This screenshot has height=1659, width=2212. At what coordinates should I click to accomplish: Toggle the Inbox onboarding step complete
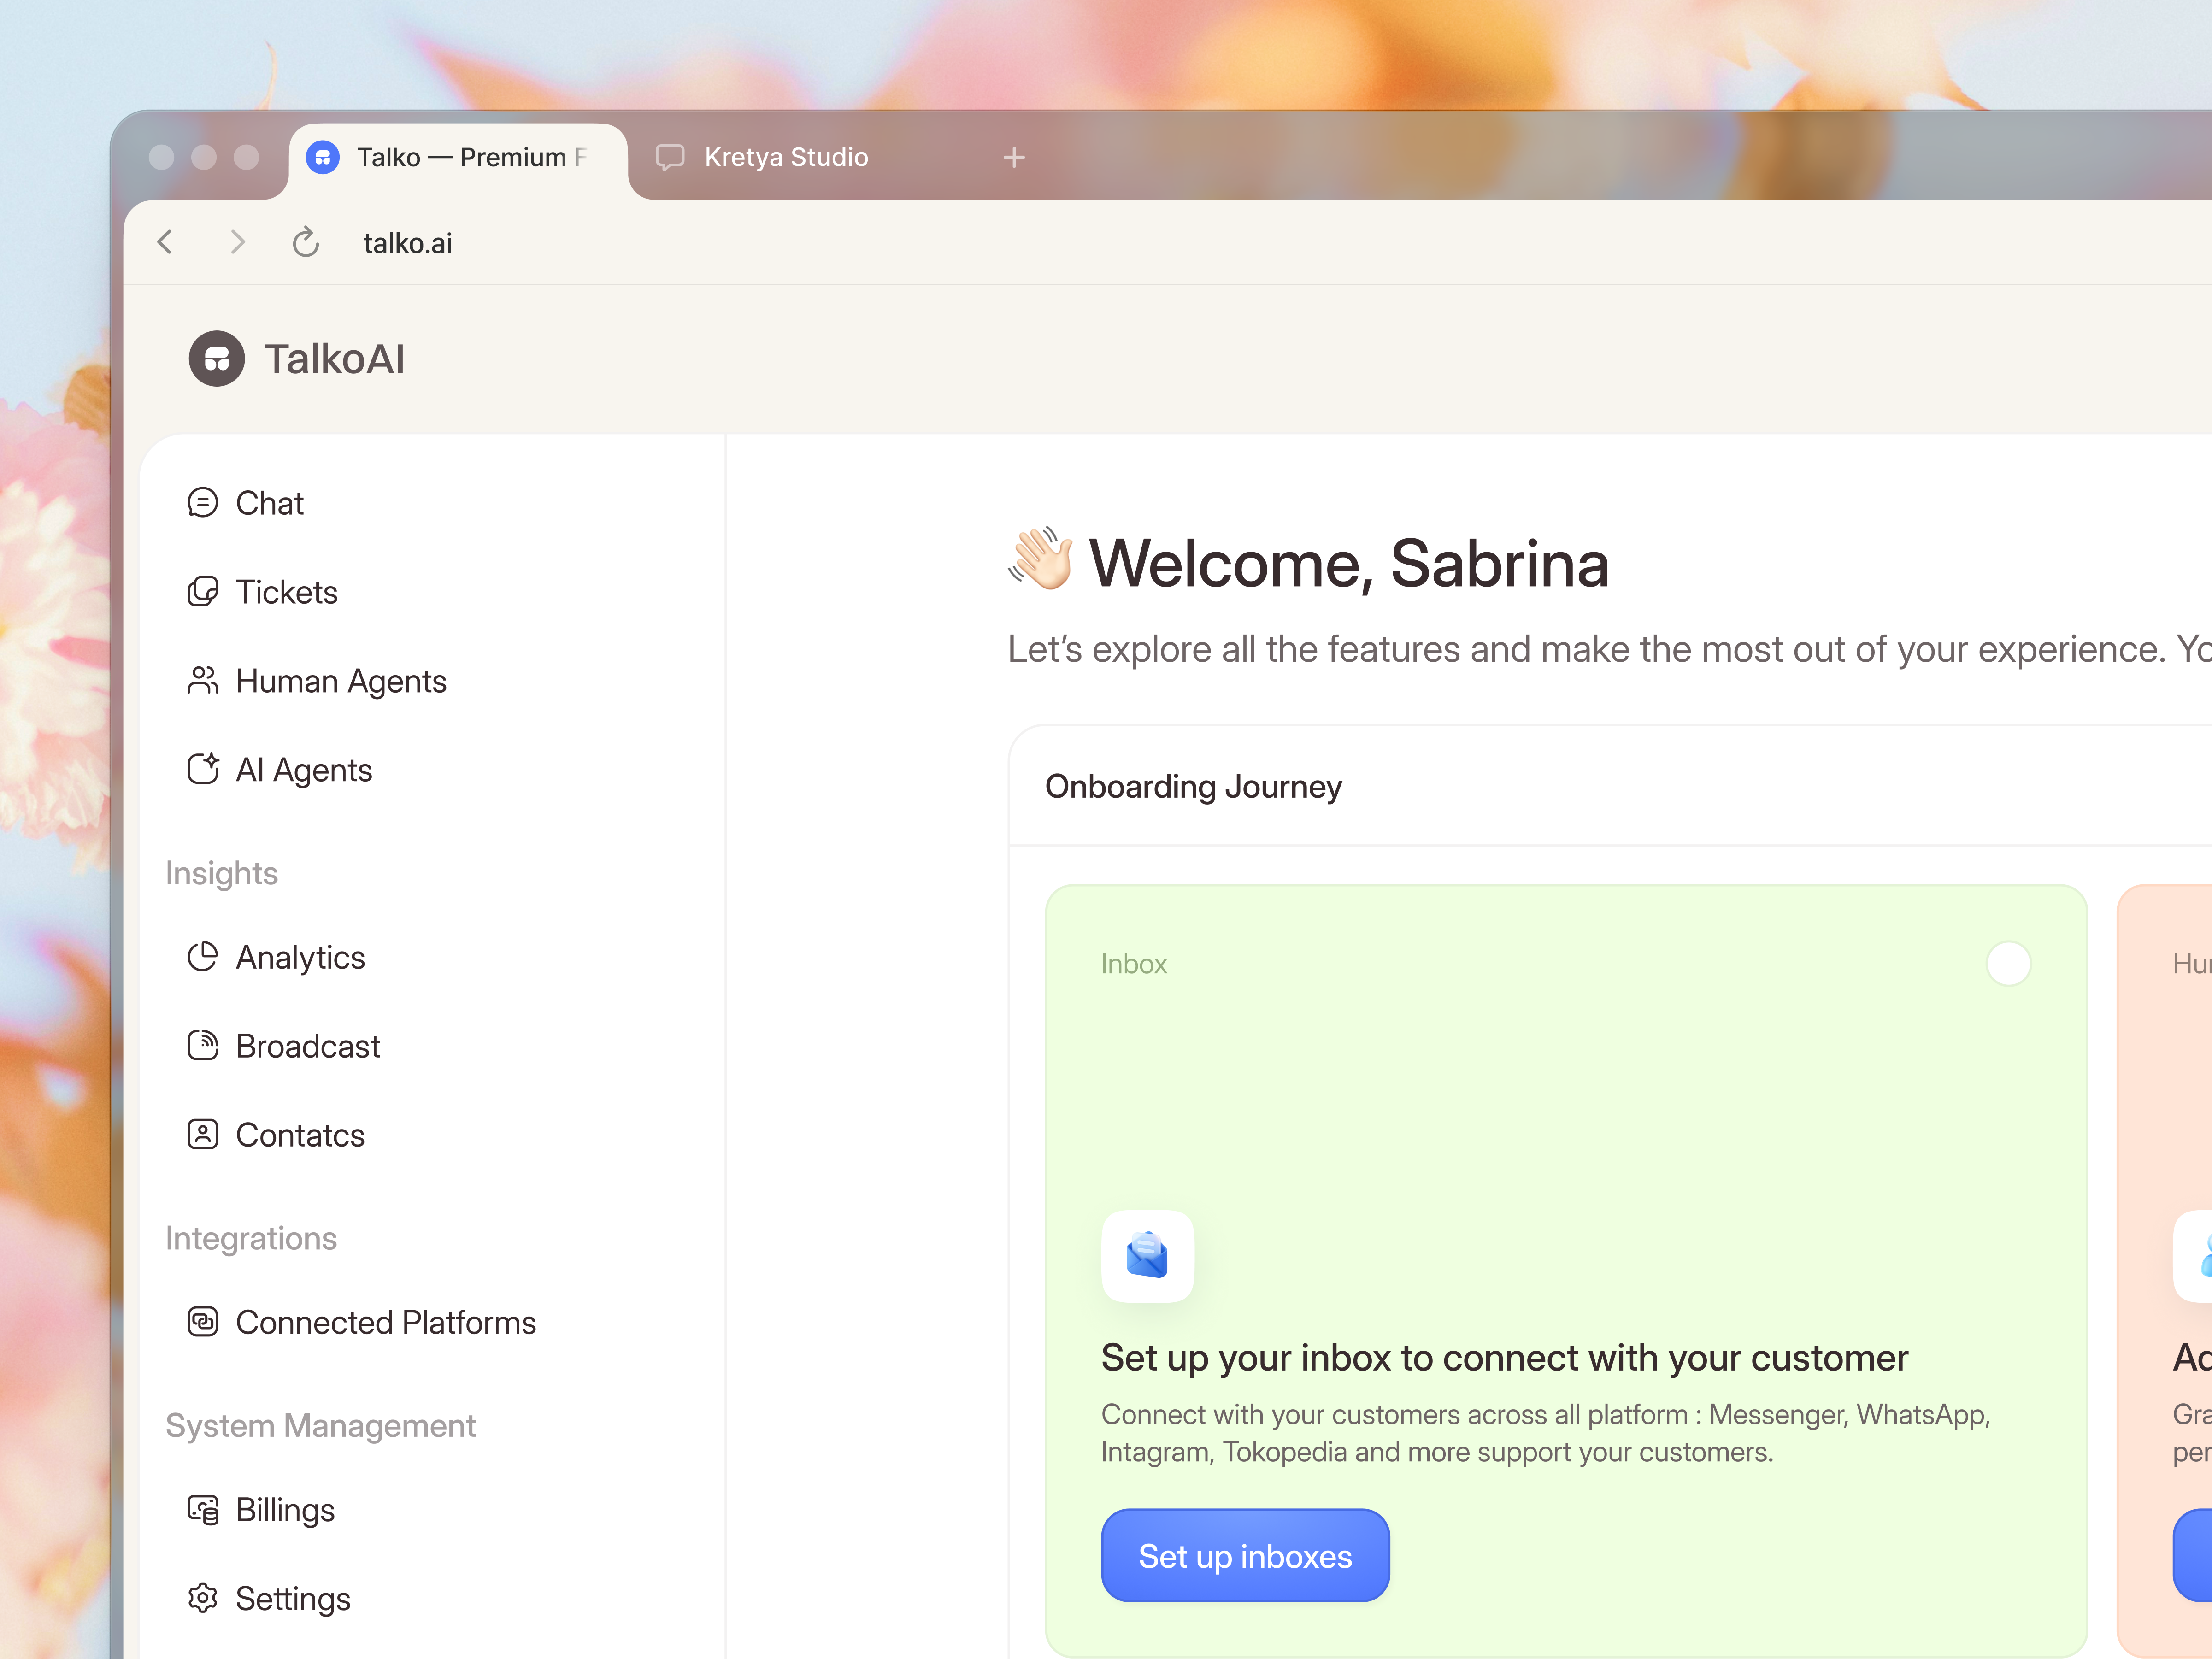(x=2008, y=963)
